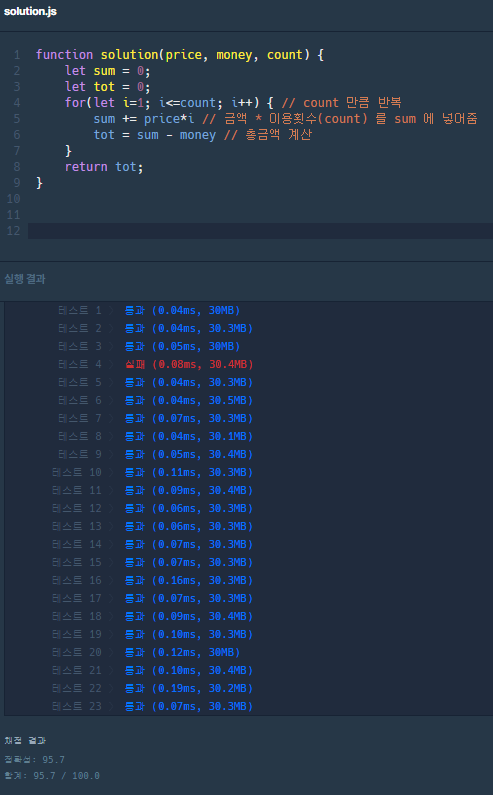Select the 테스트 5 result row

coord(155,382)
